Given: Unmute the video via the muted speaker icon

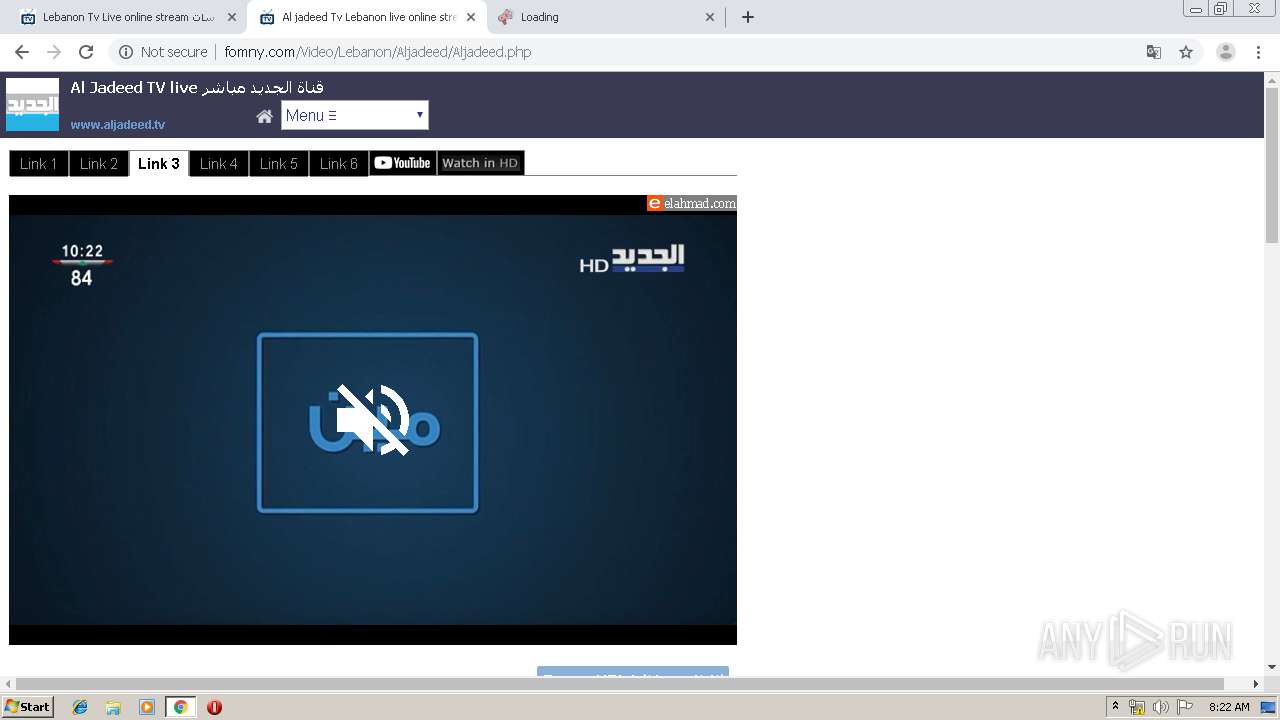Looking at the screenshot, I should coord(373,420).
